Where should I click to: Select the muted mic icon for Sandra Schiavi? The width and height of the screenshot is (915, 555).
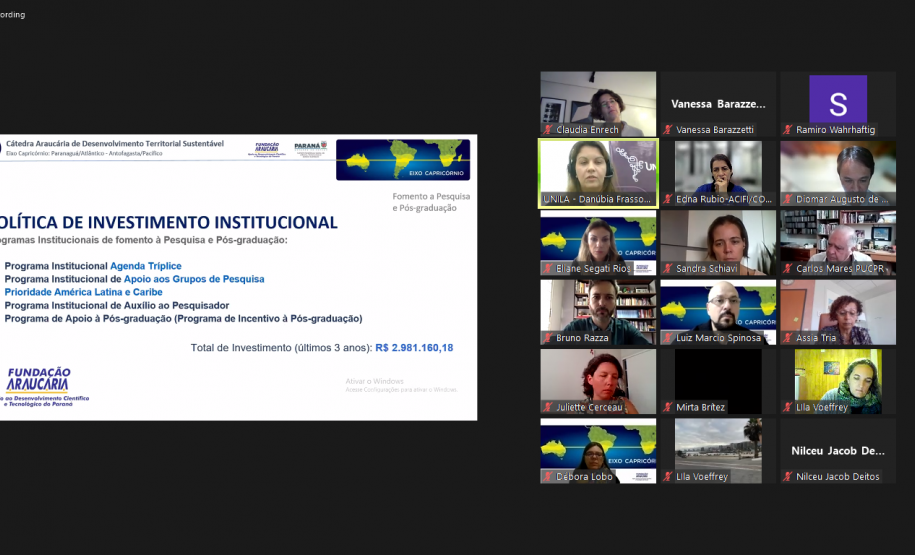tap(668, 269)
